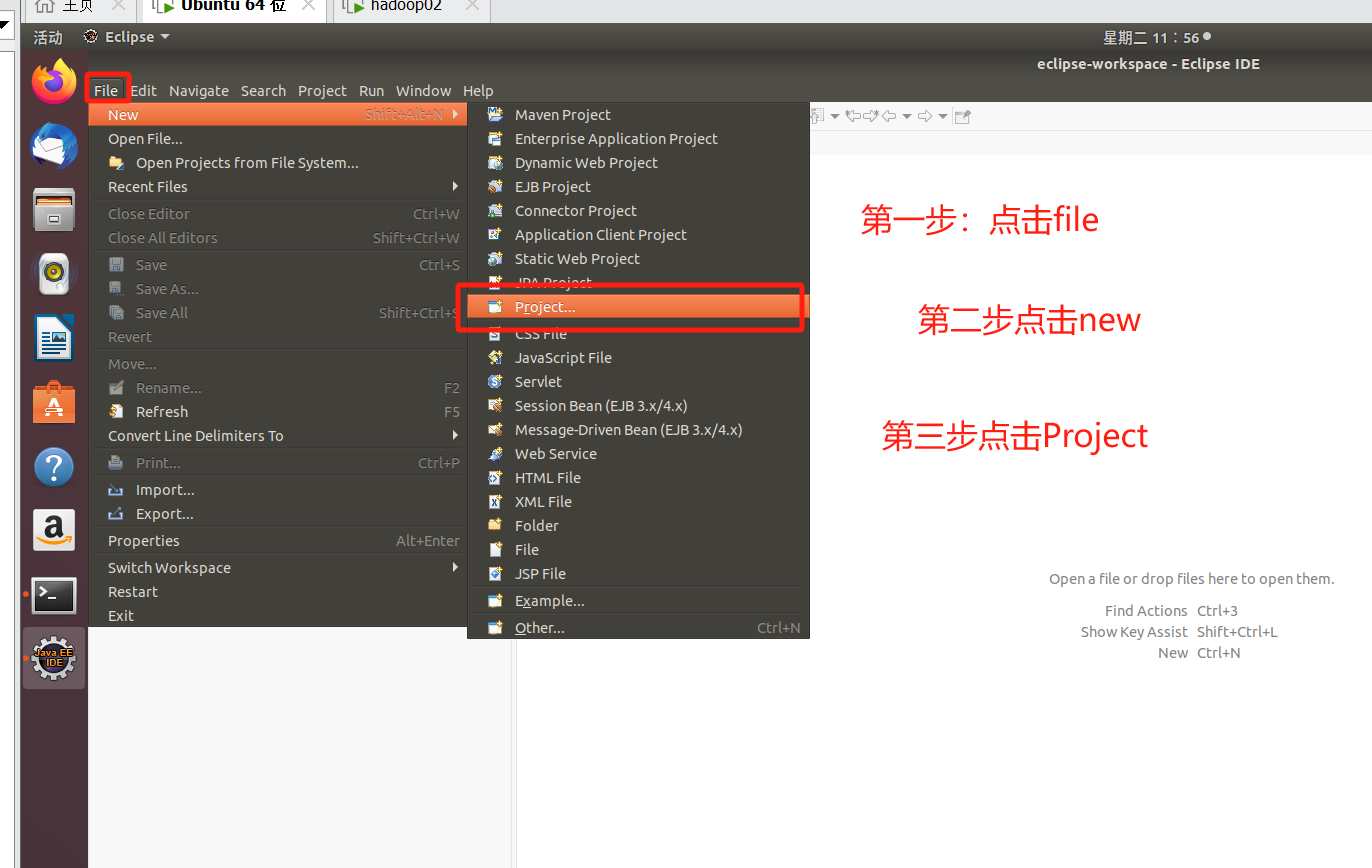Screen dimensions: 1372x868
Task: Click the highlighted New menu item
Action: (278, 115)
